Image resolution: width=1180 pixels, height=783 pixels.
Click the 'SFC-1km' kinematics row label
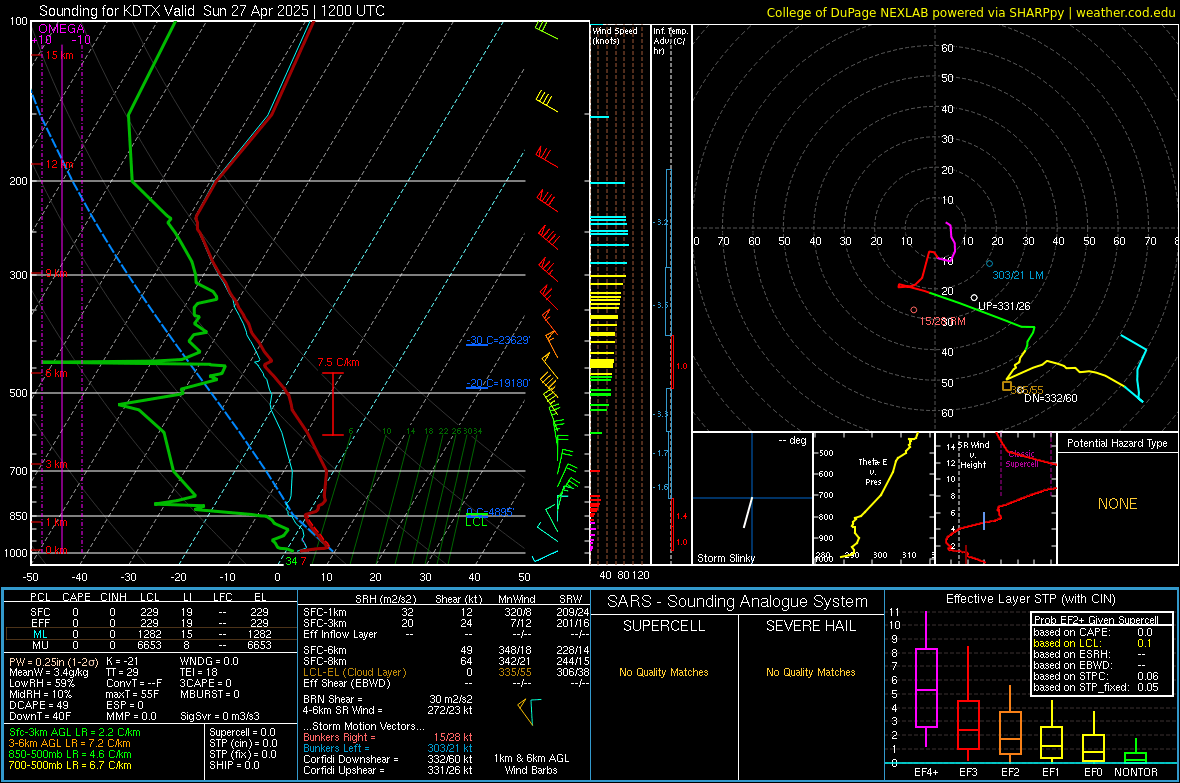point(324,612)
